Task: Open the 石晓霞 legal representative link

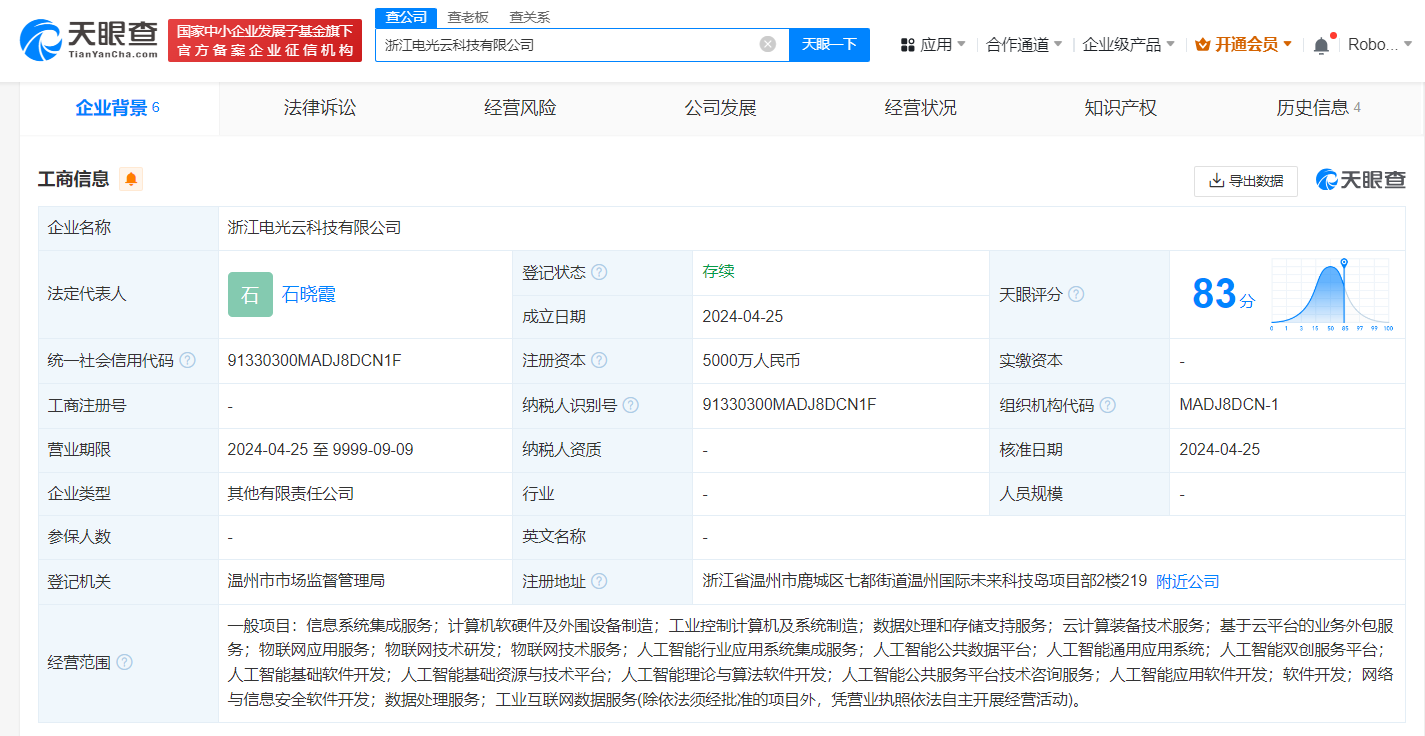Action: pyautogui.click(x=310, y=294)
